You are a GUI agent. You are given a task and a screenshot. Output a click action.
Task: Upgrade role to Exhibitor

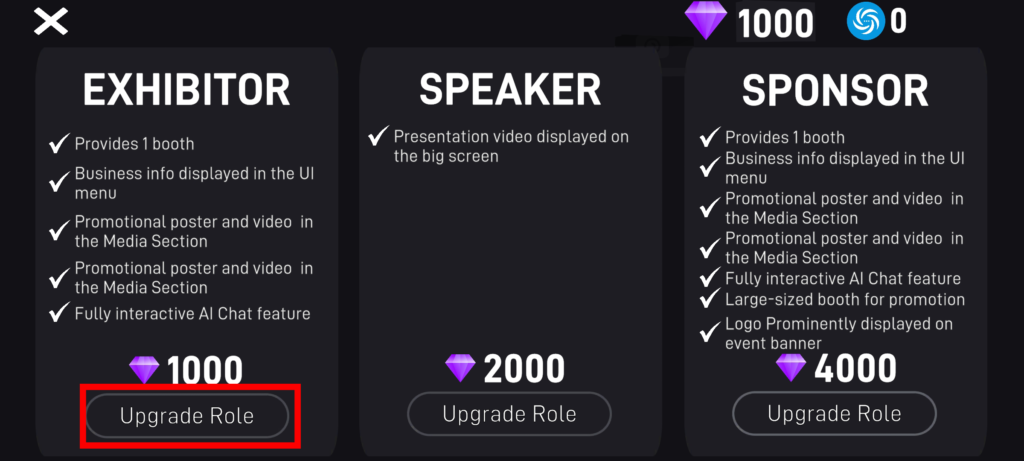(187, 416)
